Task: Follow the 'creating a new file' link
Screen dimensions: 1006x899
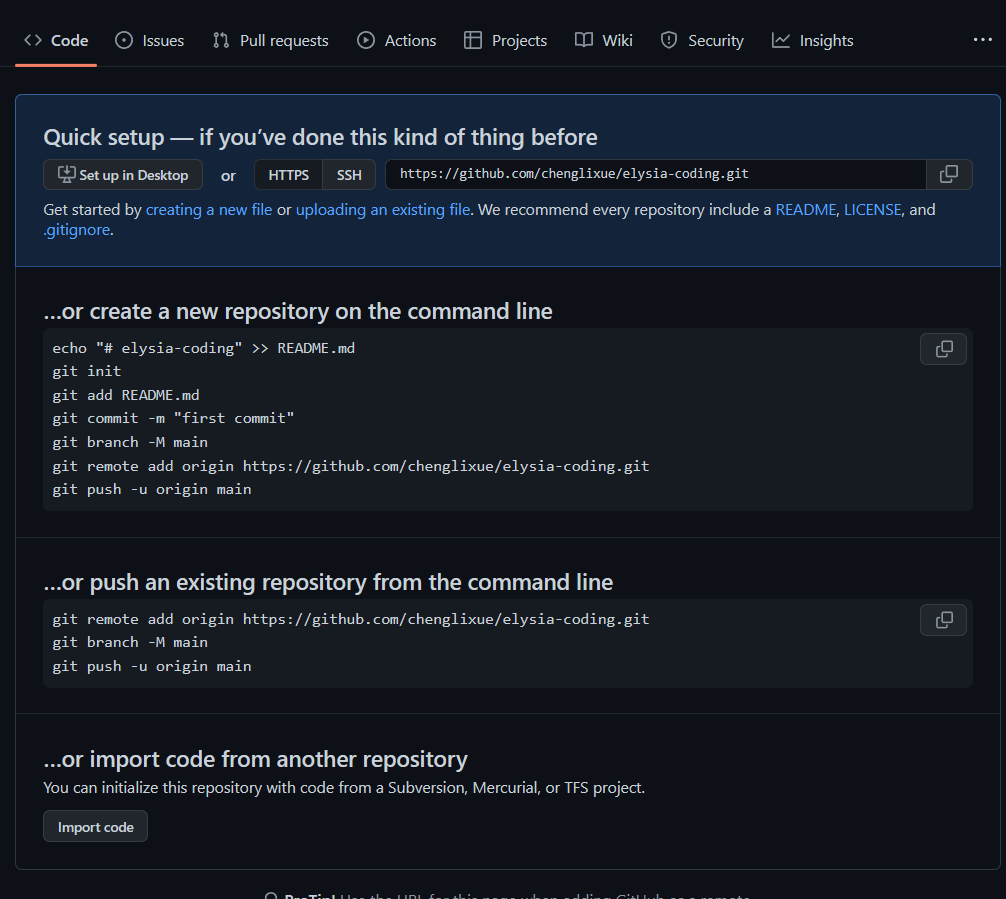Action: (209, 210)
